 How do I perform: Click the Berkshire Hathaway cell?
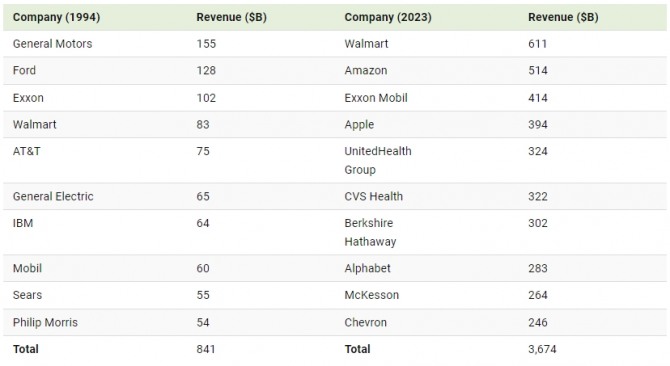[x=370, y=232]
